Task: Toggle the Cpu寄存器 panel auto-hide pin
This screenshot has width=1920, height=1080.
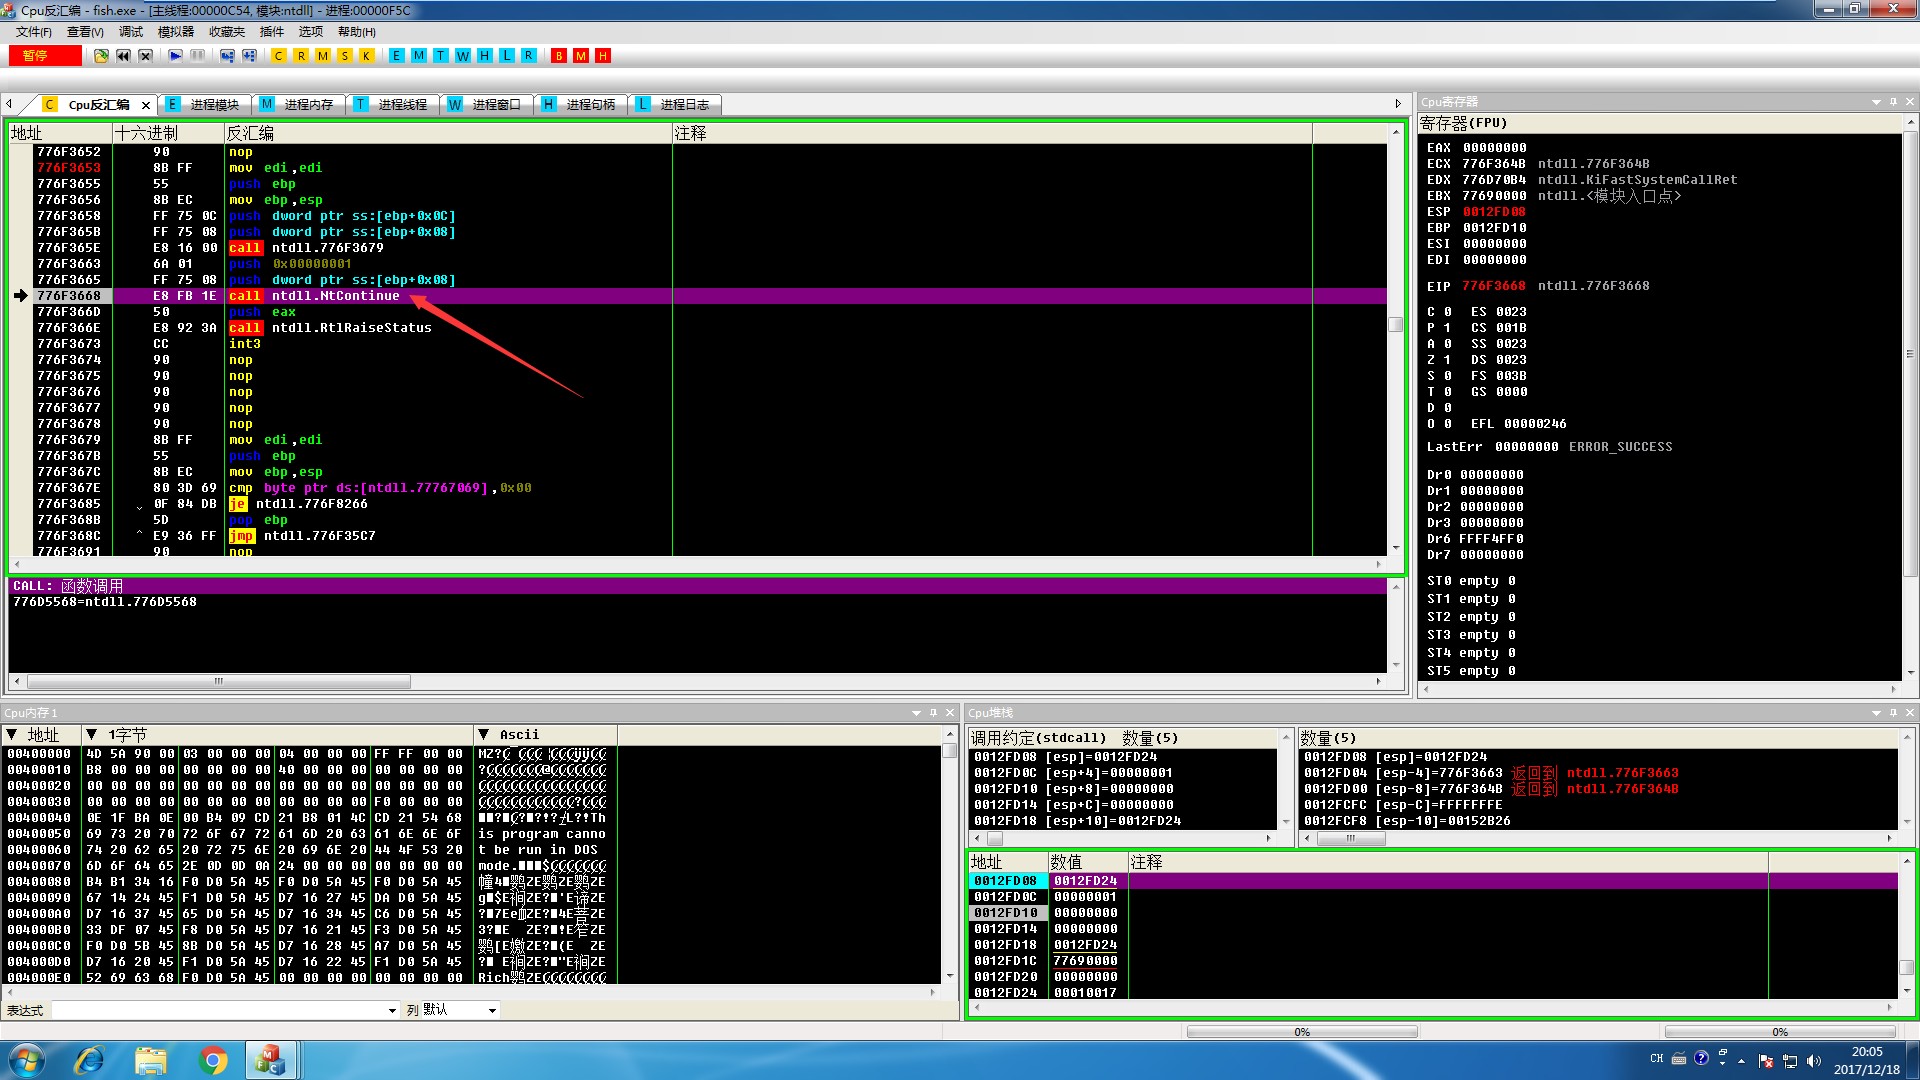Action: [1893, 102]
